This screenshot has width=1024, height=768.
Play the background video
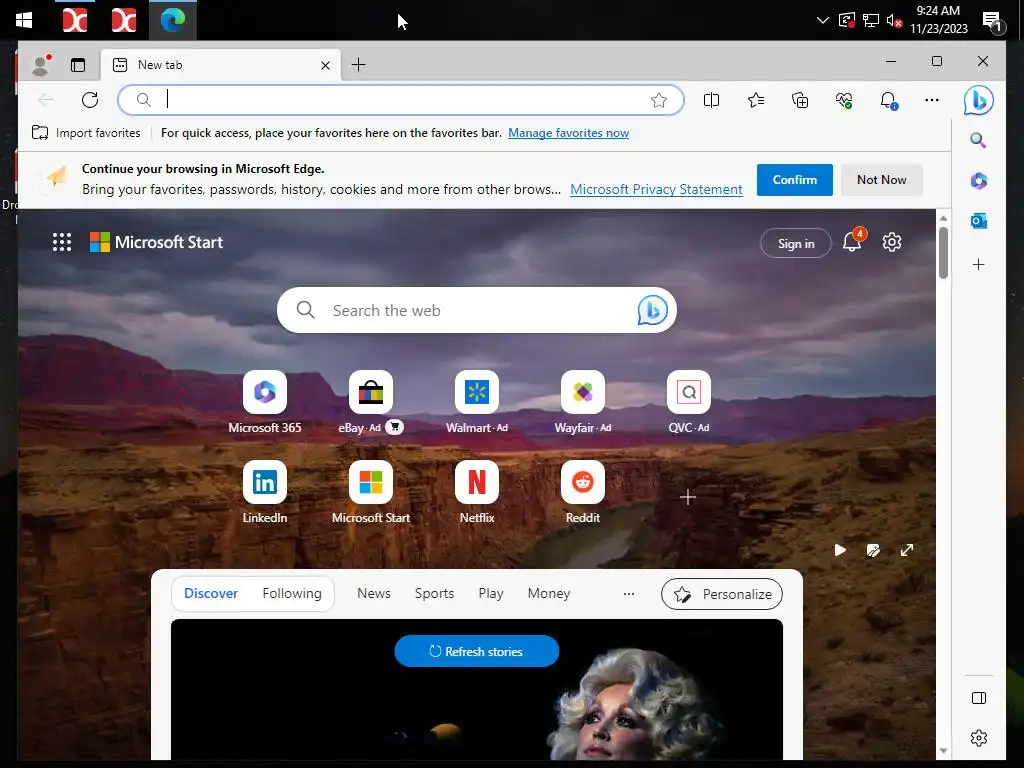point(840,550)
